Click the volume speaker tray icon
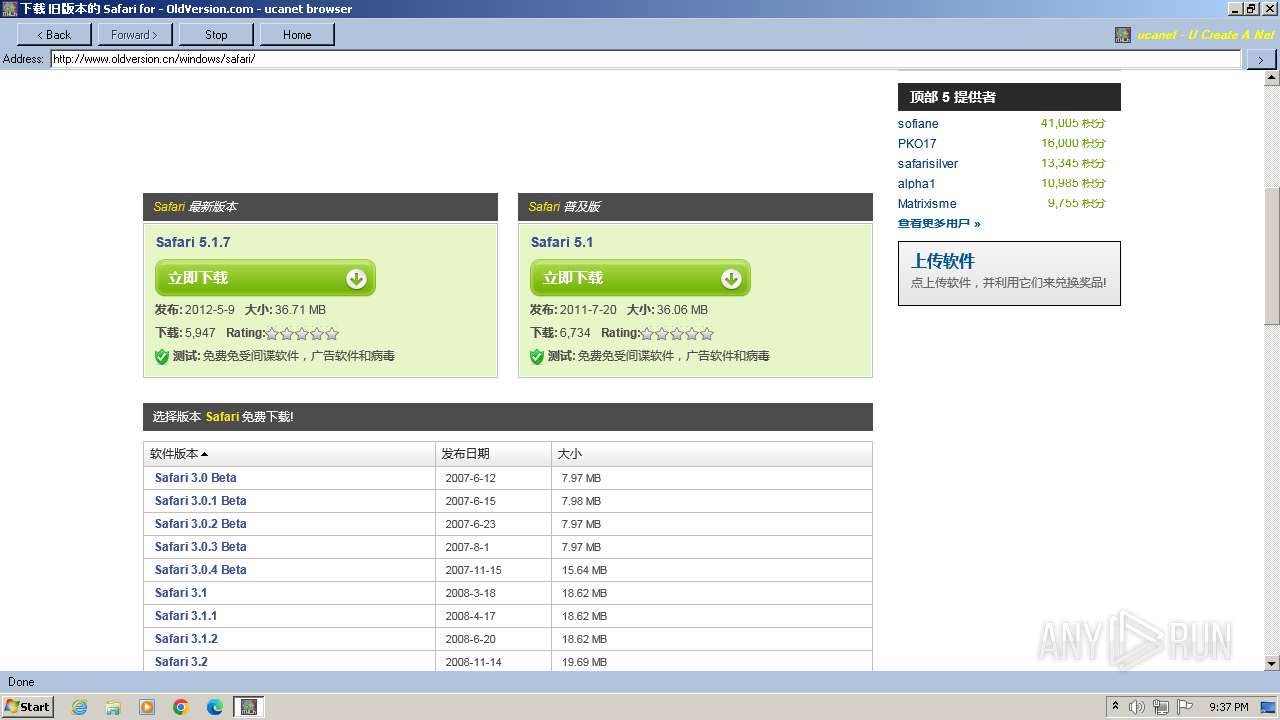1280x720 pixels. click(1137, 707)
